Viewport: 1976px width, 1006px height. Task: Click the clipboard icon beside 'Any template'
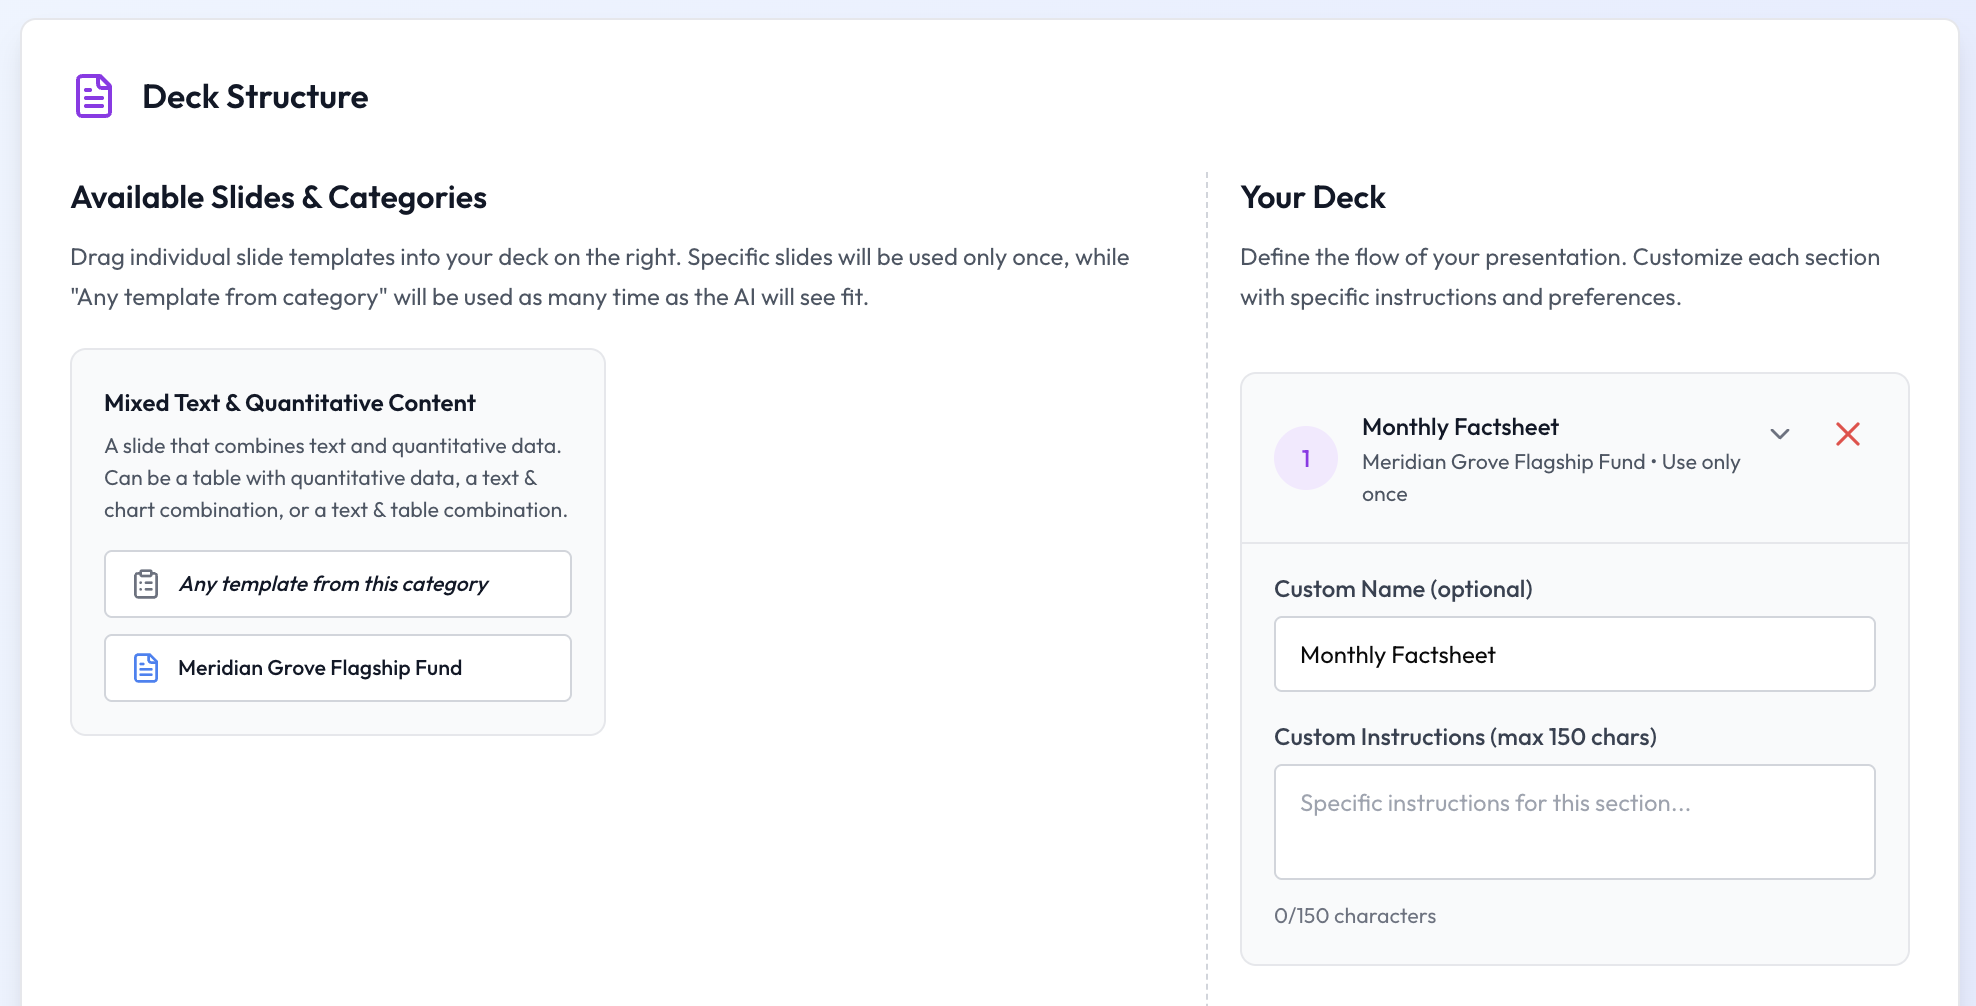[146, 584]
